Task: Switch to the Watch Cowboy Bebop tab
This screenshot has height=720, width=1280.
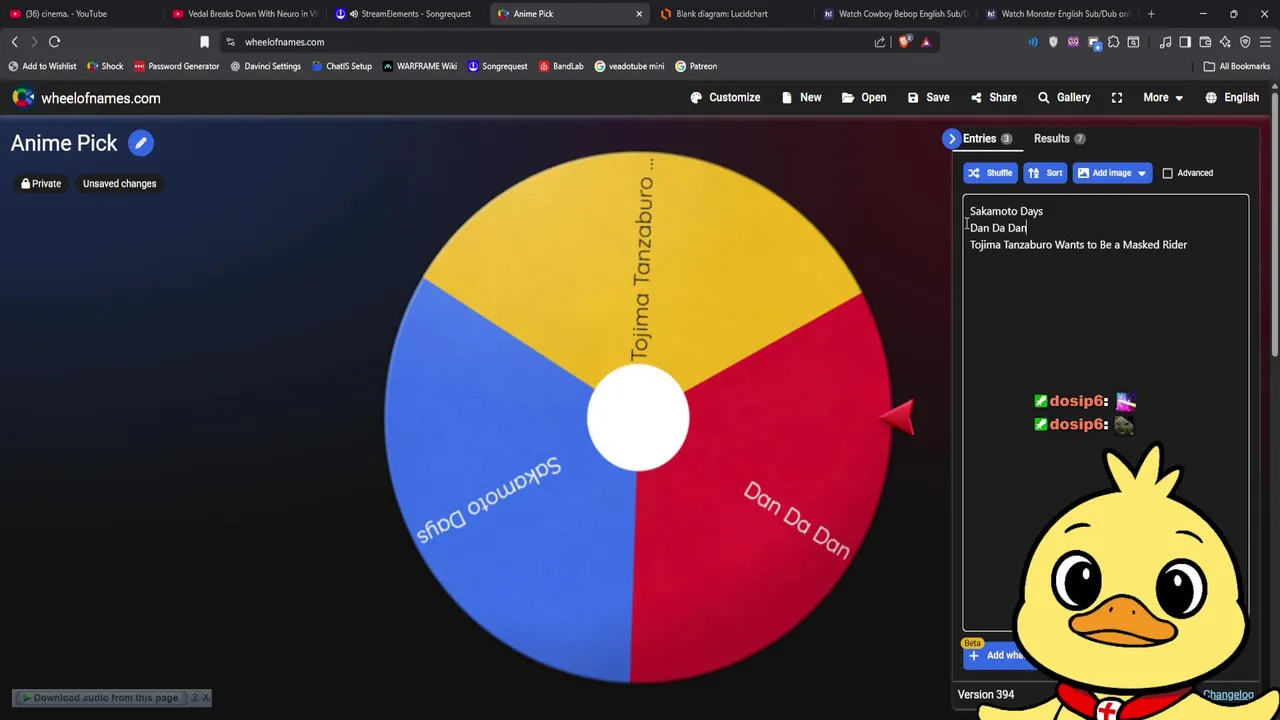Action: 895,14
